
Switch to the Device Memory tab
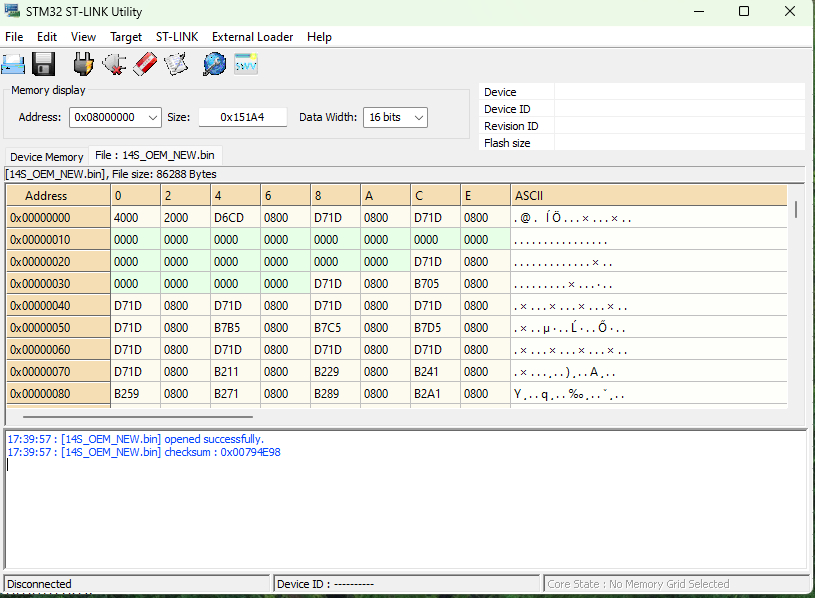point(47,157)
